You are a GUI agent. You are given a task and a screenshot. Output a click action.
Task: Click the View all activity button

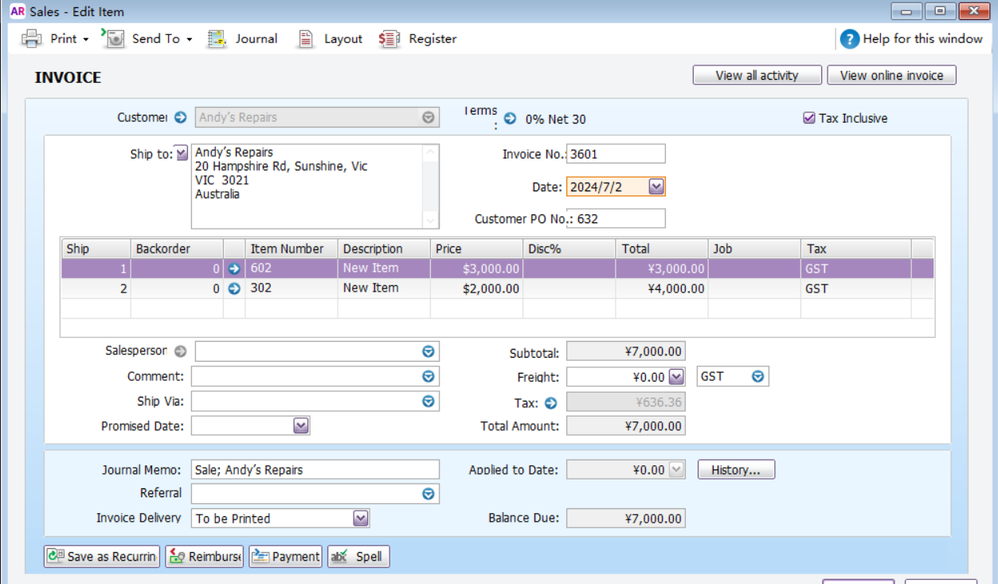(x=756, y=75)
